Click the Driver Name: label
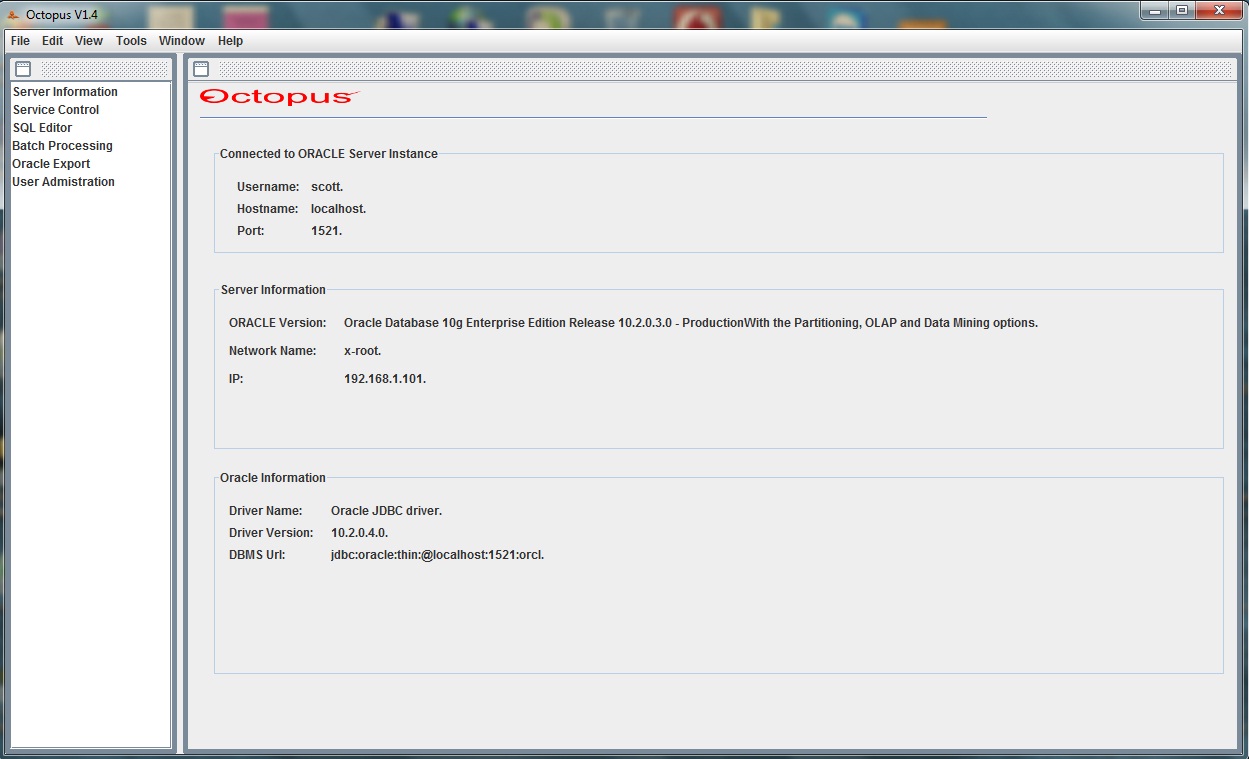The width and height of the screenshot is (1249, 759). tap(266, 511)
